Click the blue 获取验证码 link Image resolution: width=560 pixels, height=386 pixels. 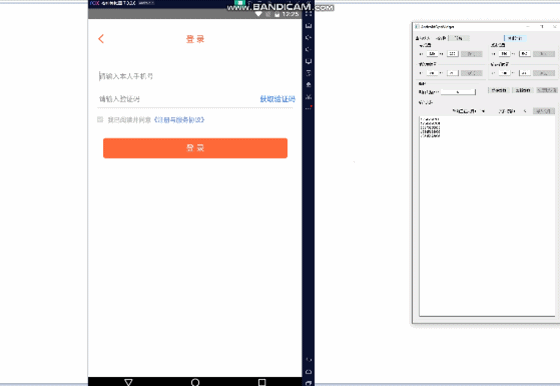coord(278,99)
